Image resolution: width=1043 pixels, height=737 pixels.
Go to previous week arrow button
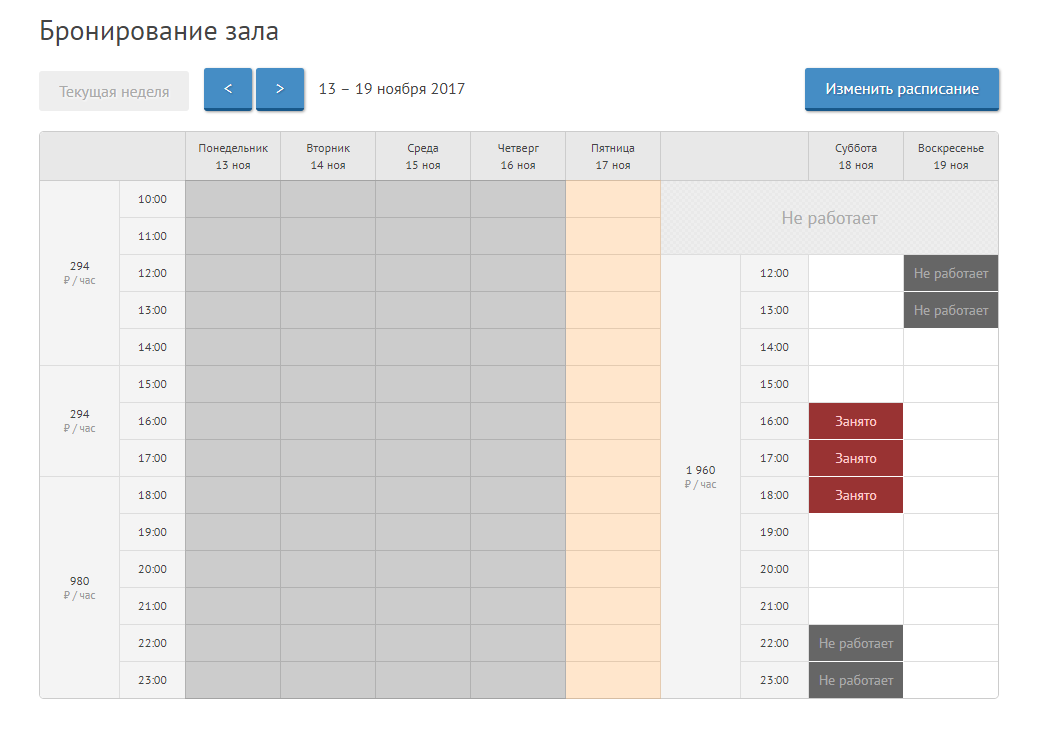tap(228, 89)
